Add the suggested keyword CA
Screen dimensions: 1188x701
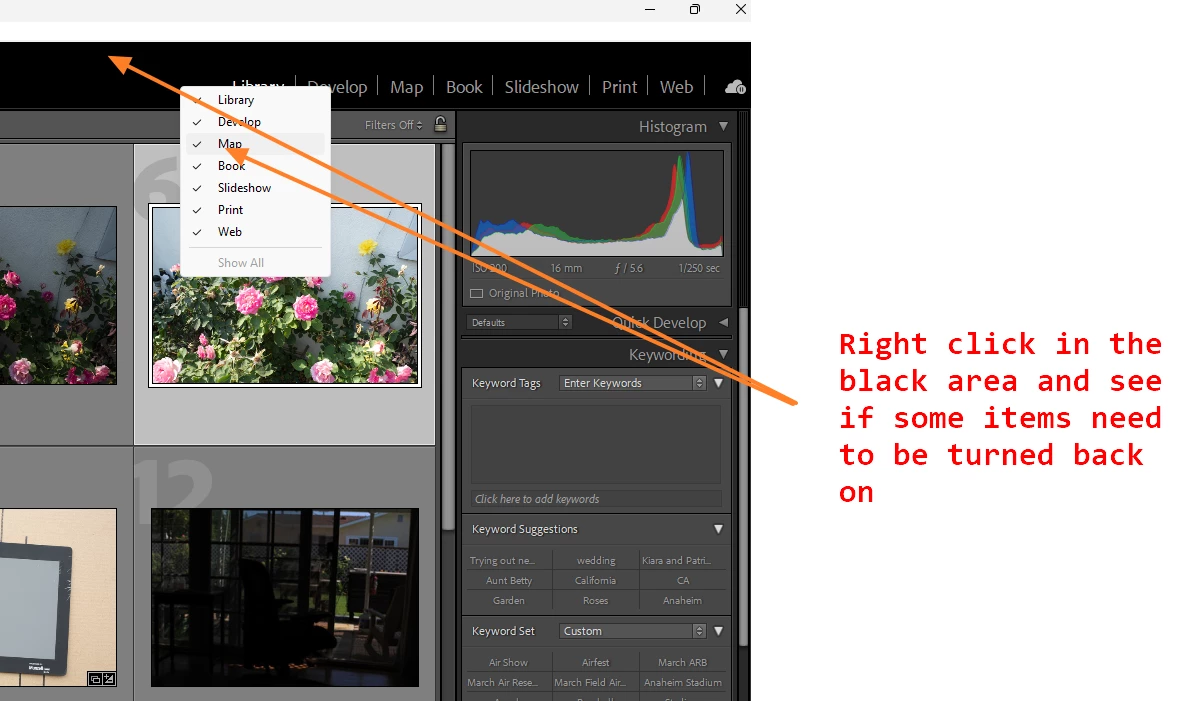(683, 581)
